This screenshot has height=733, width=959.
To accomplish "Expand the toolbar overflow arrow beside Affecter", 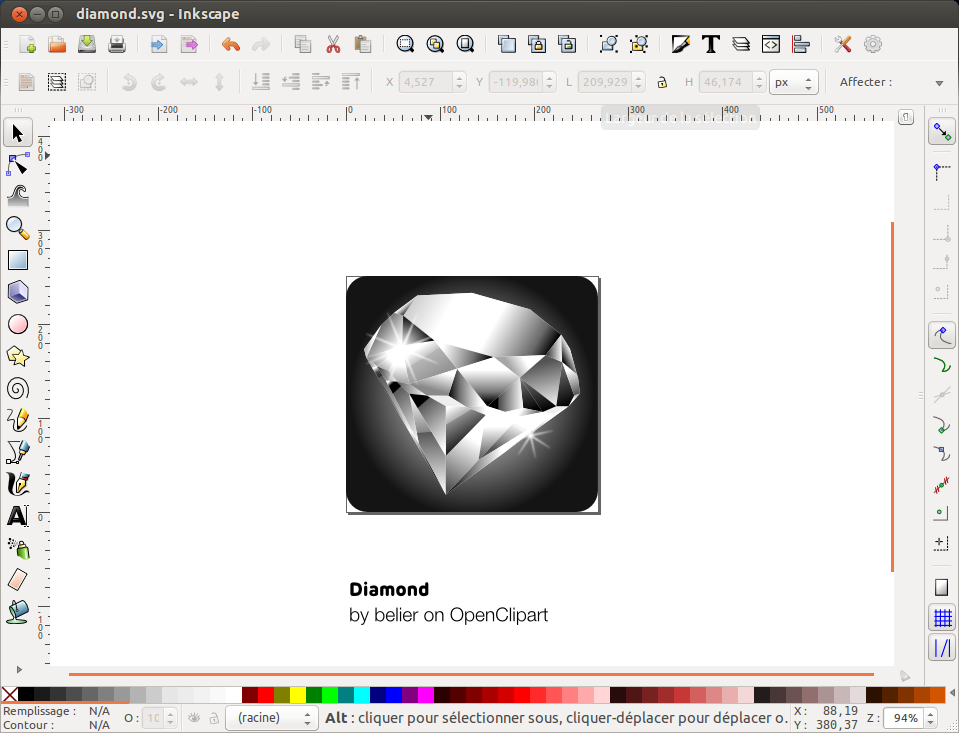I will (x=939, y=83).
